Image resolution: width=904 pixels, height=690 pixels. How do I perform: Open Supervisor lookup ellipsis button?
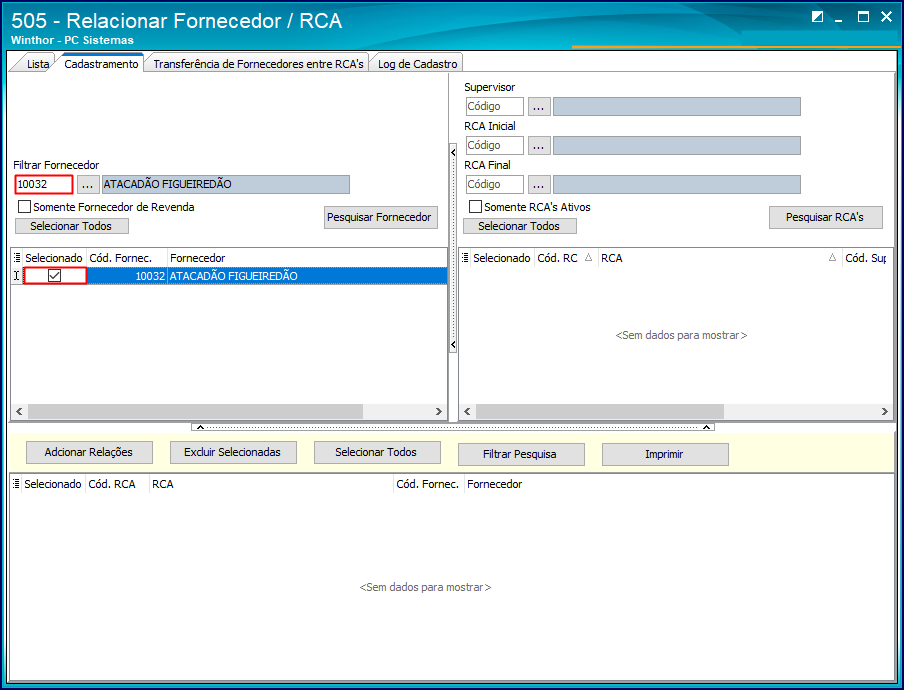point(539,107)
